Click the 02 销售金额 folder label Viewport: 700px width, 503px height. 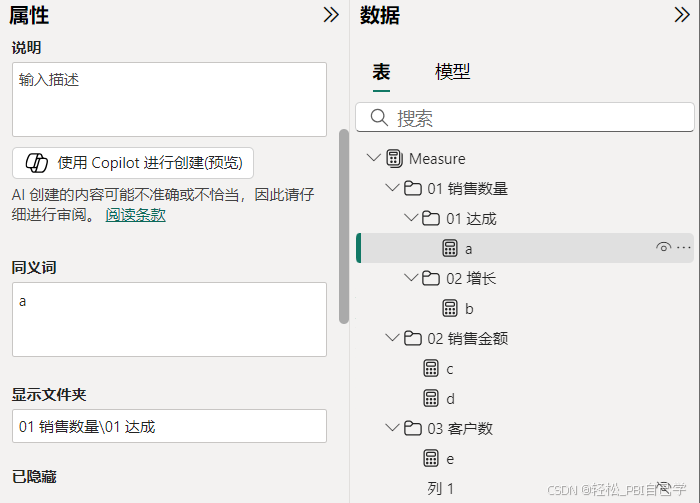[467, 338]
